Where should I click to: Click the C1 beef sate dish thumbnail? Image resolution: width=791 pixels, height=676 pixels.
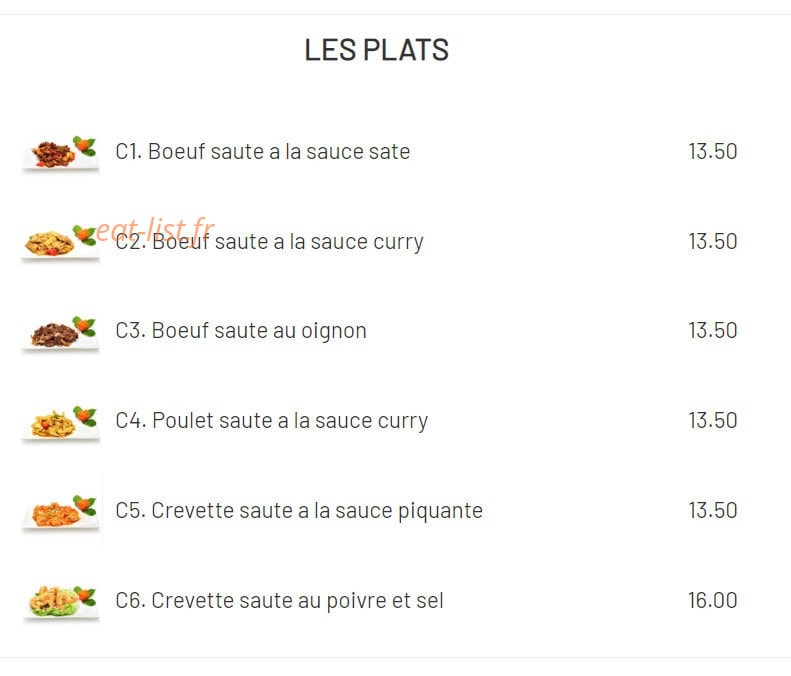pos(60,153)
